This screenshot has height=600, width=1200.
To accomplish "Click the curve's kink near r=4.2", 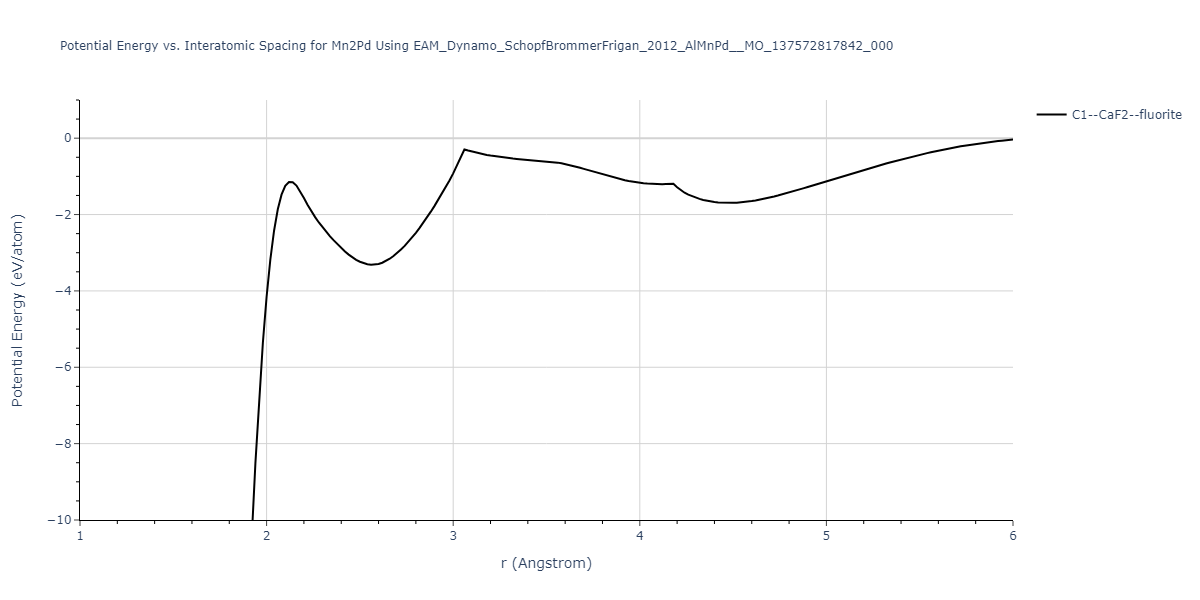I will click(x=674, y=184).
